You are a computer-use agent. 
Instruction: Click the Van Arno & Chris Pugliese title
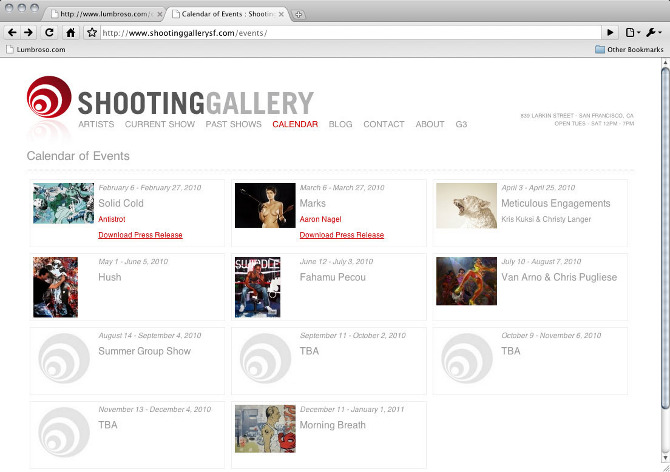559,277
